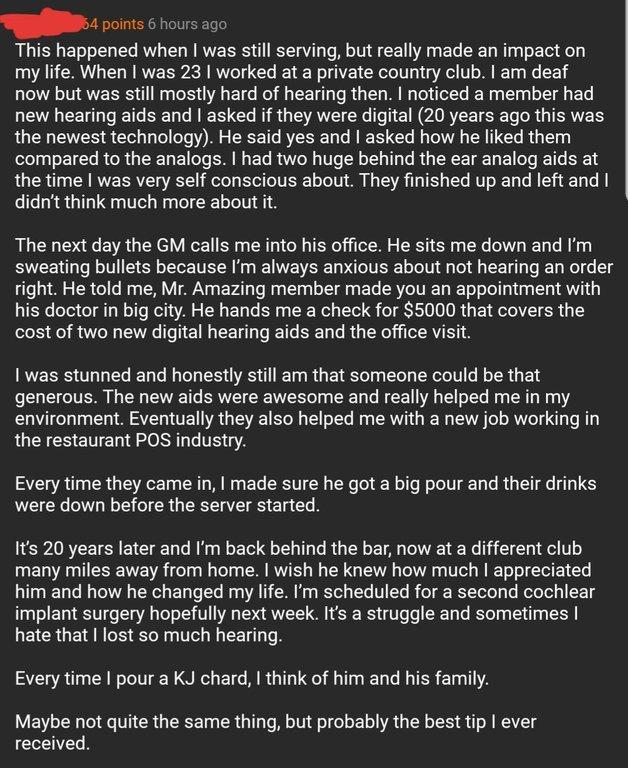Viewport: 628px width, 768px height.
Task: Click the final paragraph starting "Maybe not quite"
Action: coord(275,732)
